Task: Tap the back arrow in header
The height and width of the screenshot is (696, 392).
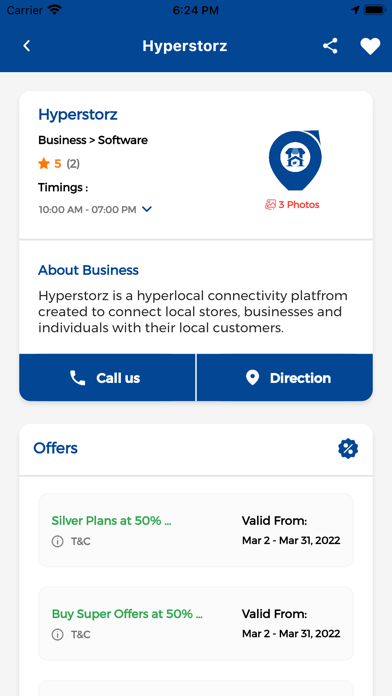Action: click(27, 46)
